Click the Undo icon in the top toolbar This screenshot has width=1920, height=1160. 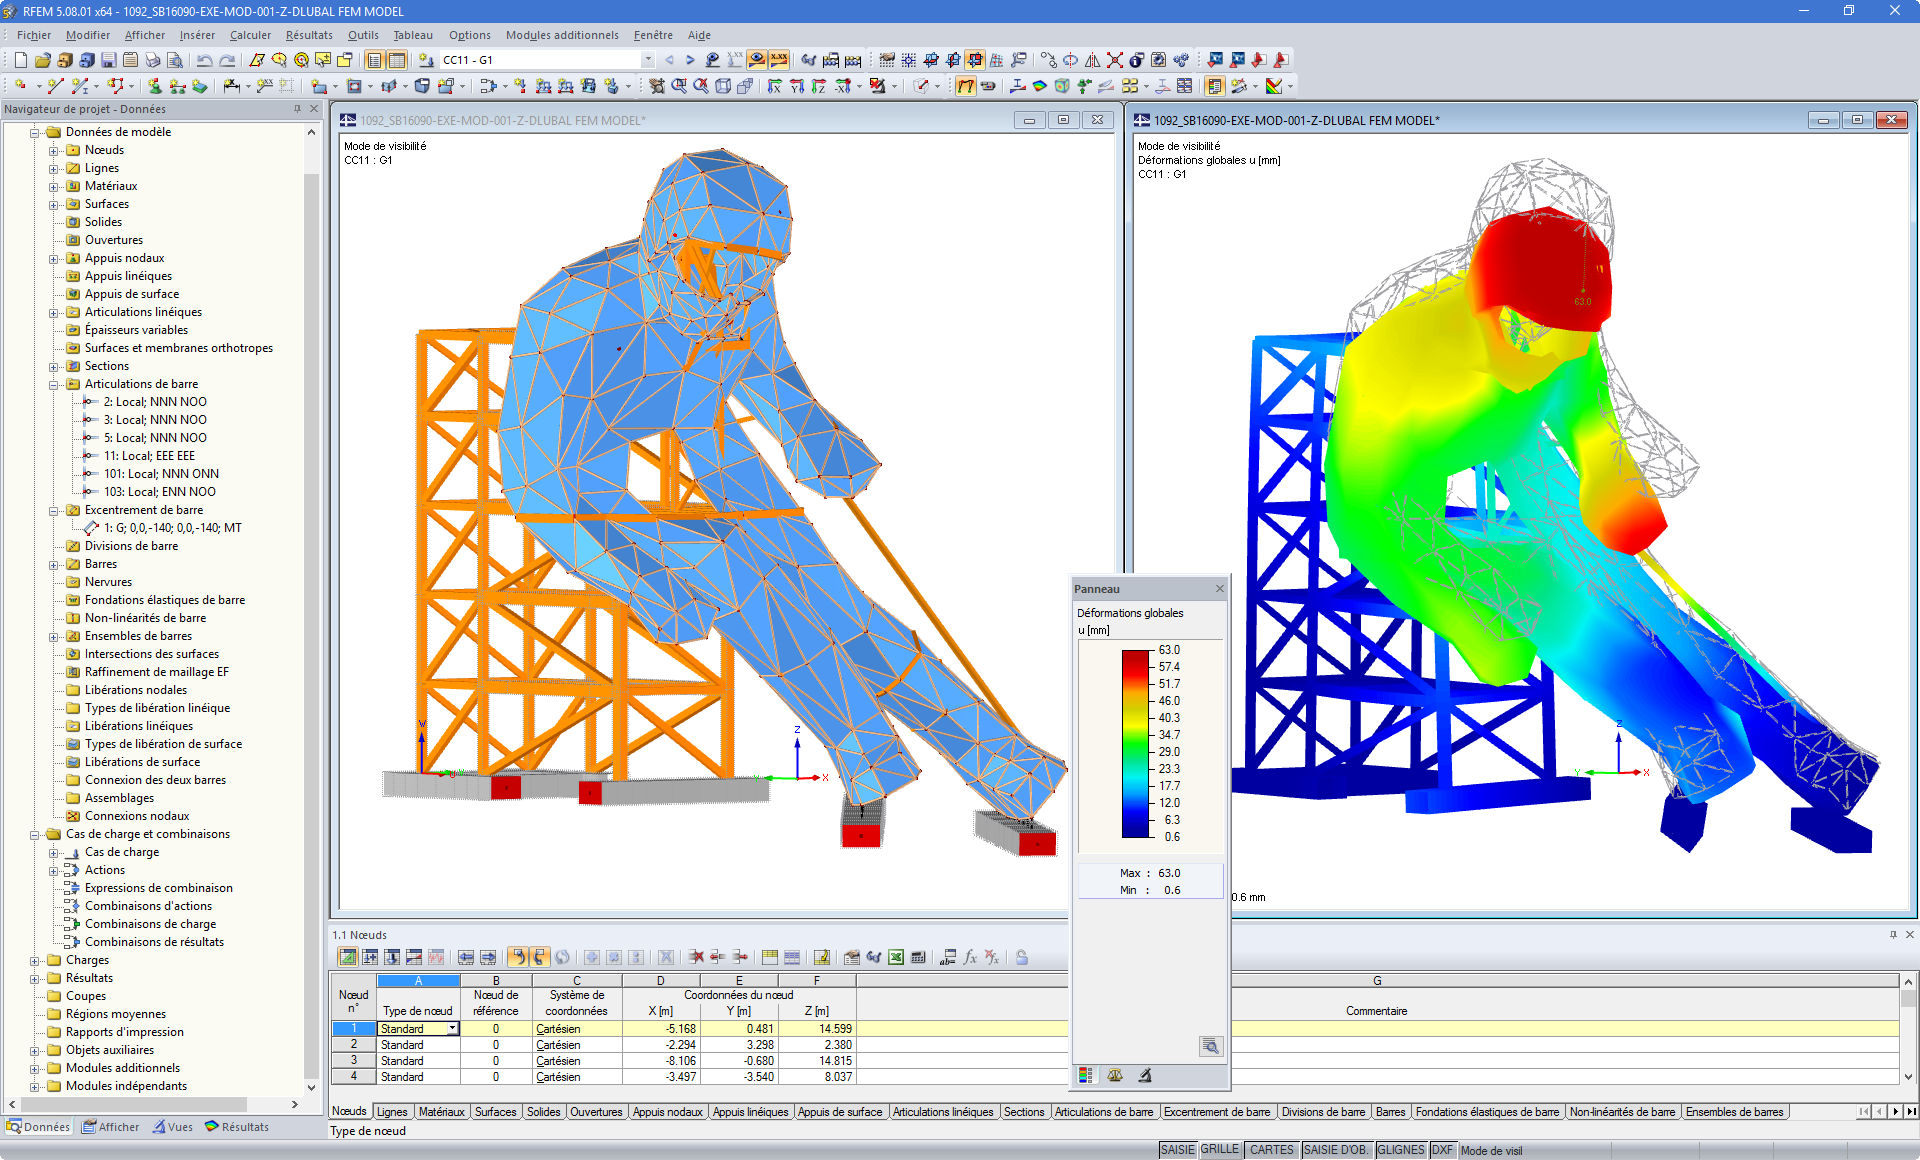coord(202,59)
